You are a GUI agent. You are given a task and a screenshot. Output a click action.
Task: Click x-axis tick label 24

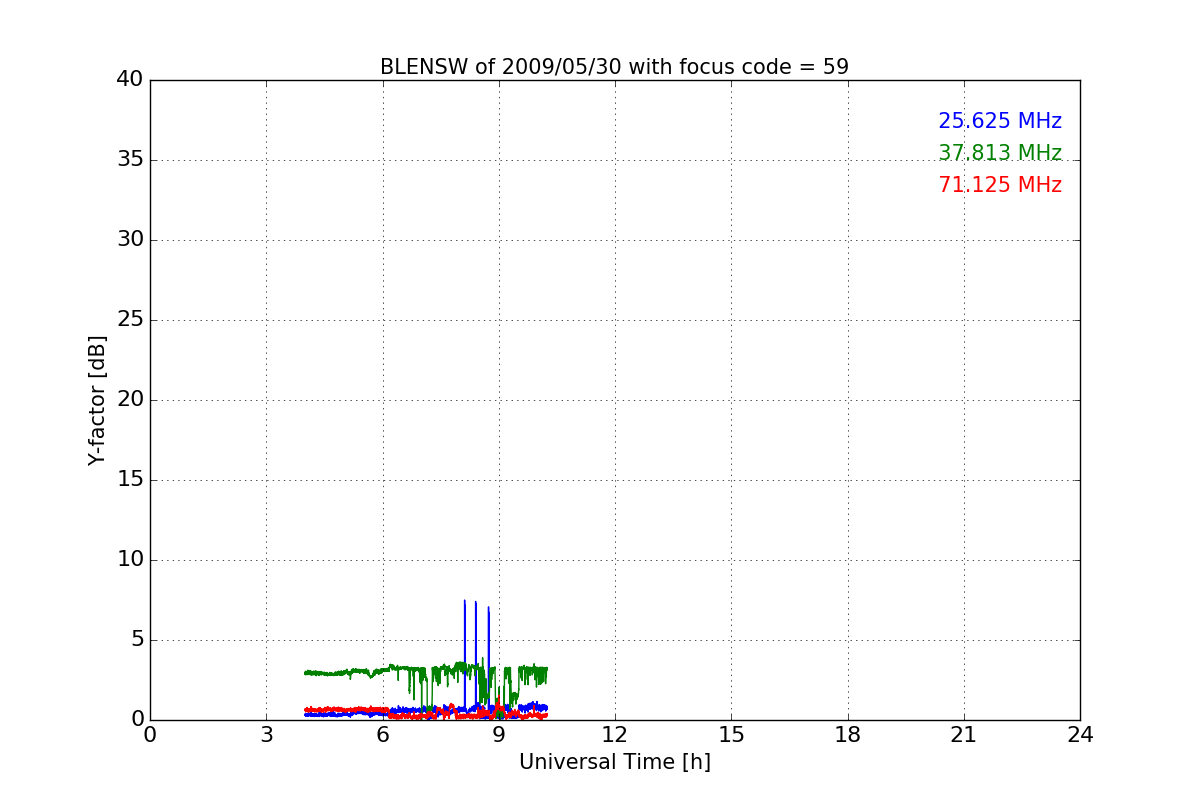pos(1080,735)
